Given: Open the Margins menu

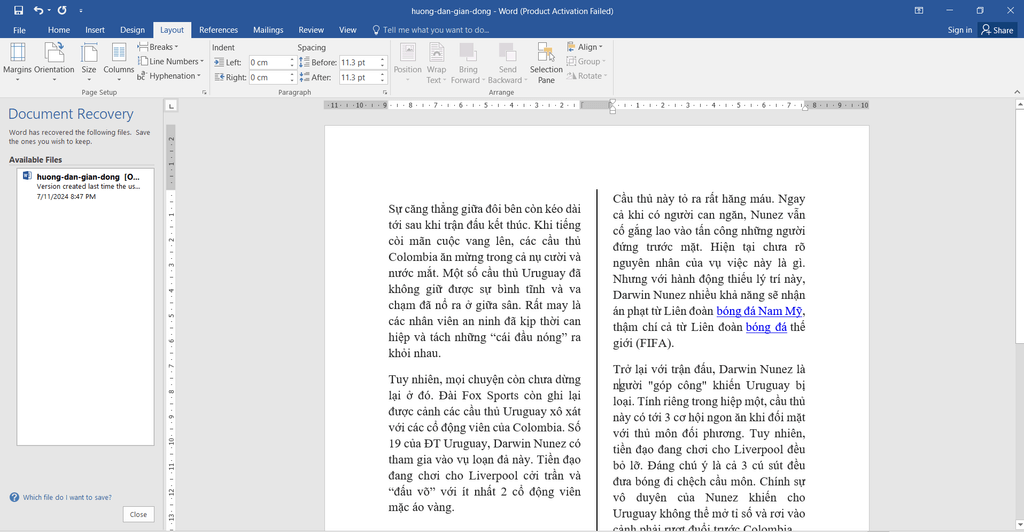Looking at the screenshot, I should point(18,61).
